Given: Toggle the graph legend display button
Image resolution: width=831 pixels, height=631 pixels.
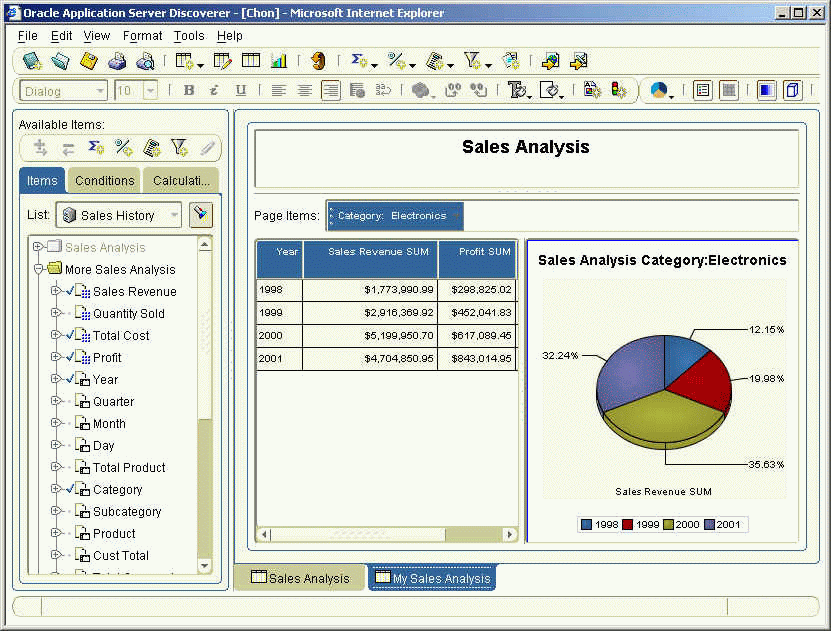Looking at the screenshot, I should [x=702, y=91].
